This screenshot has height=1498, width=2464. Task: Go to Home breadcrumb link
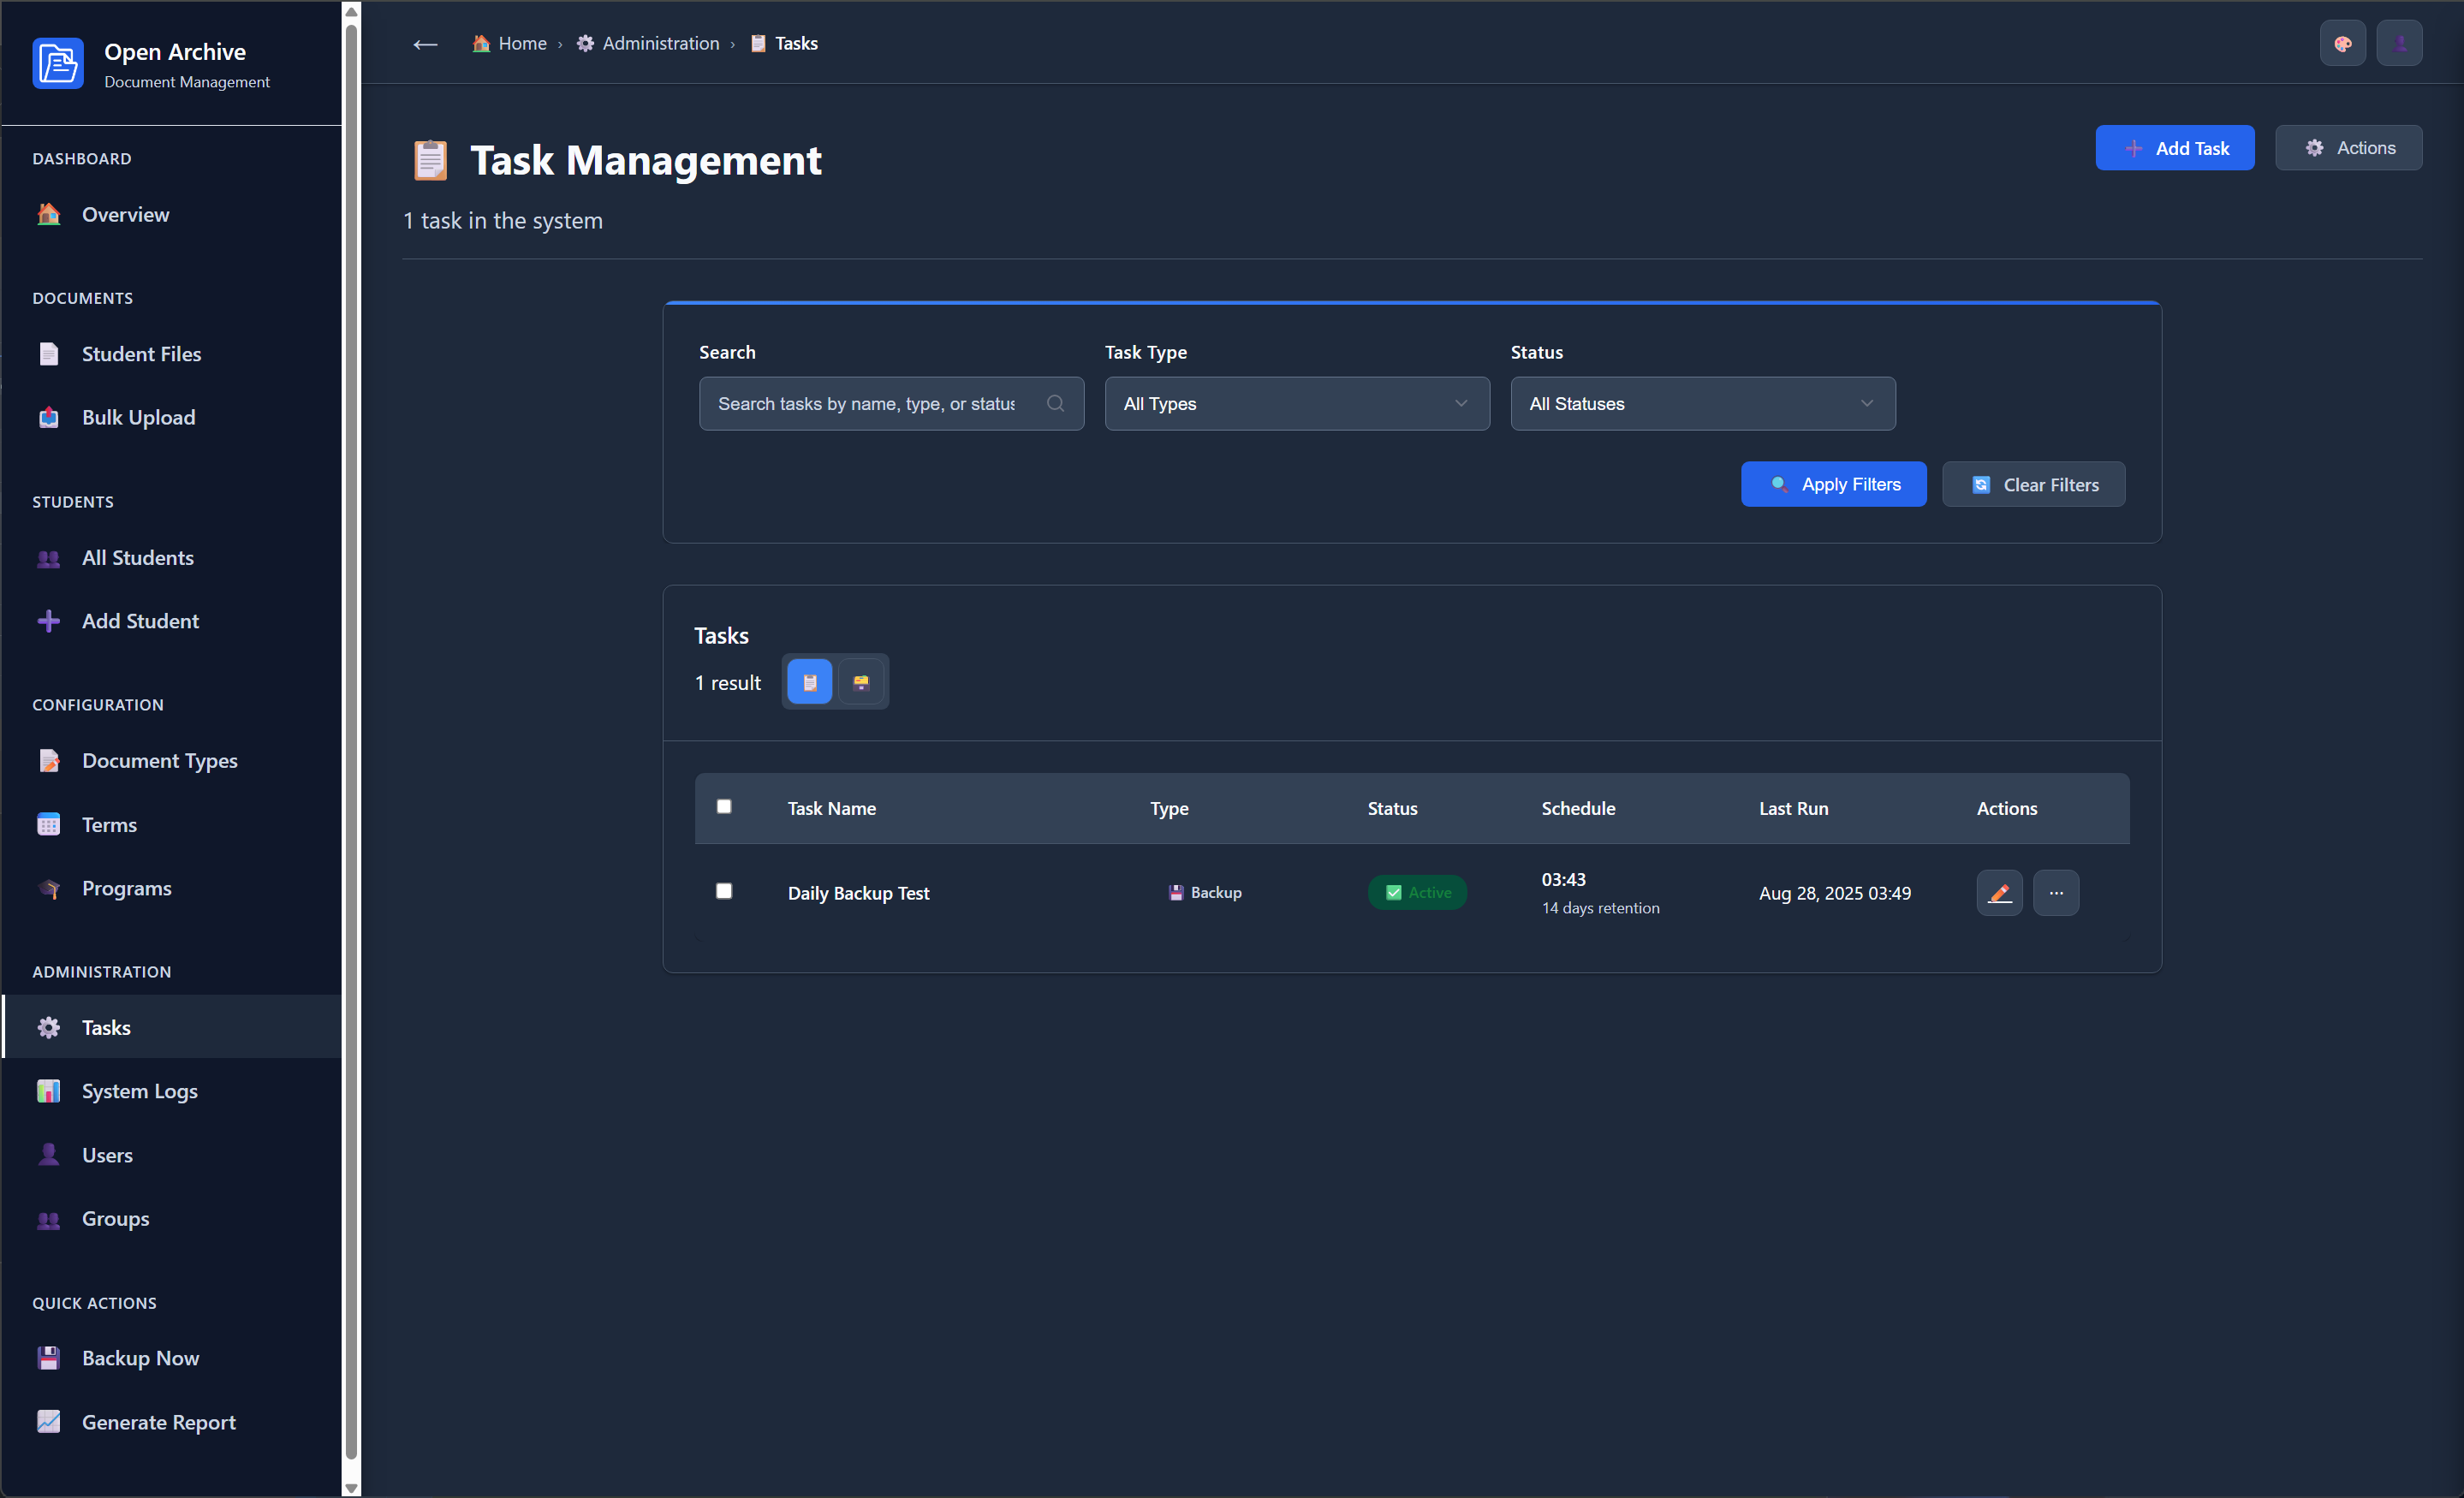509,43
